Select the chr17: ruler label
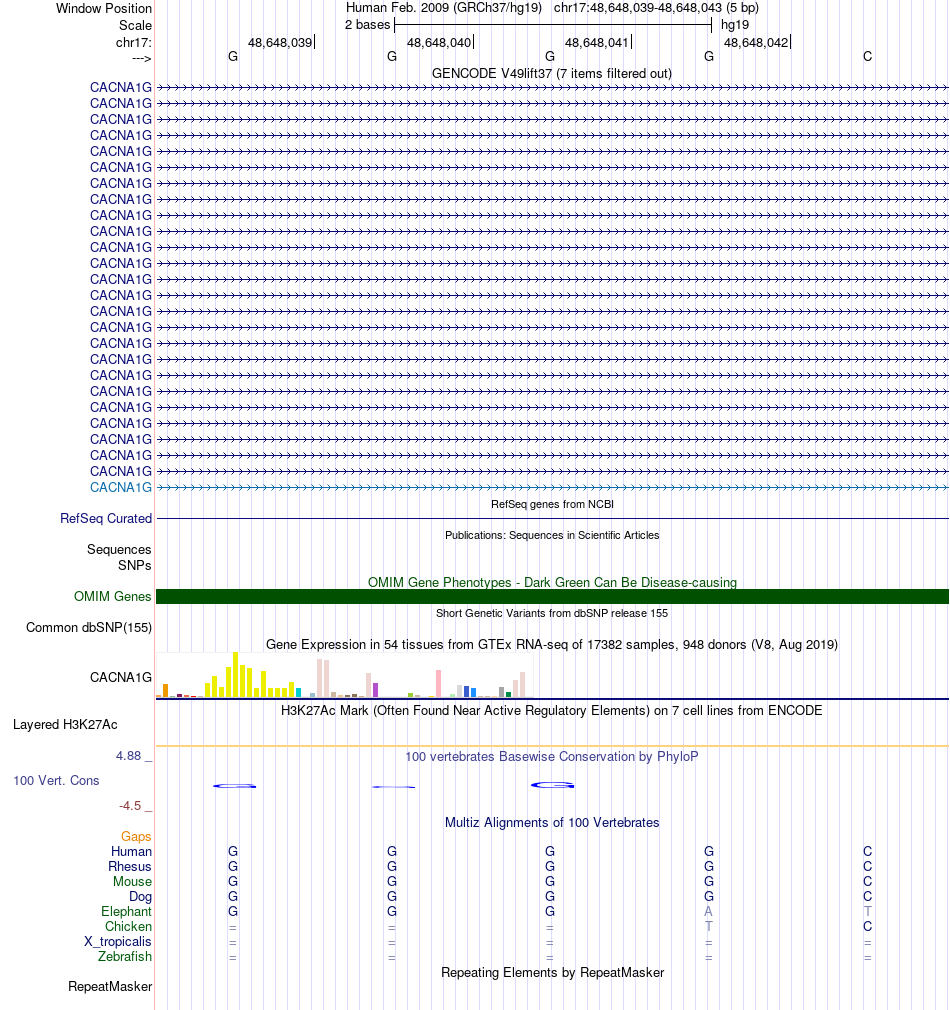 pos(133,43)
